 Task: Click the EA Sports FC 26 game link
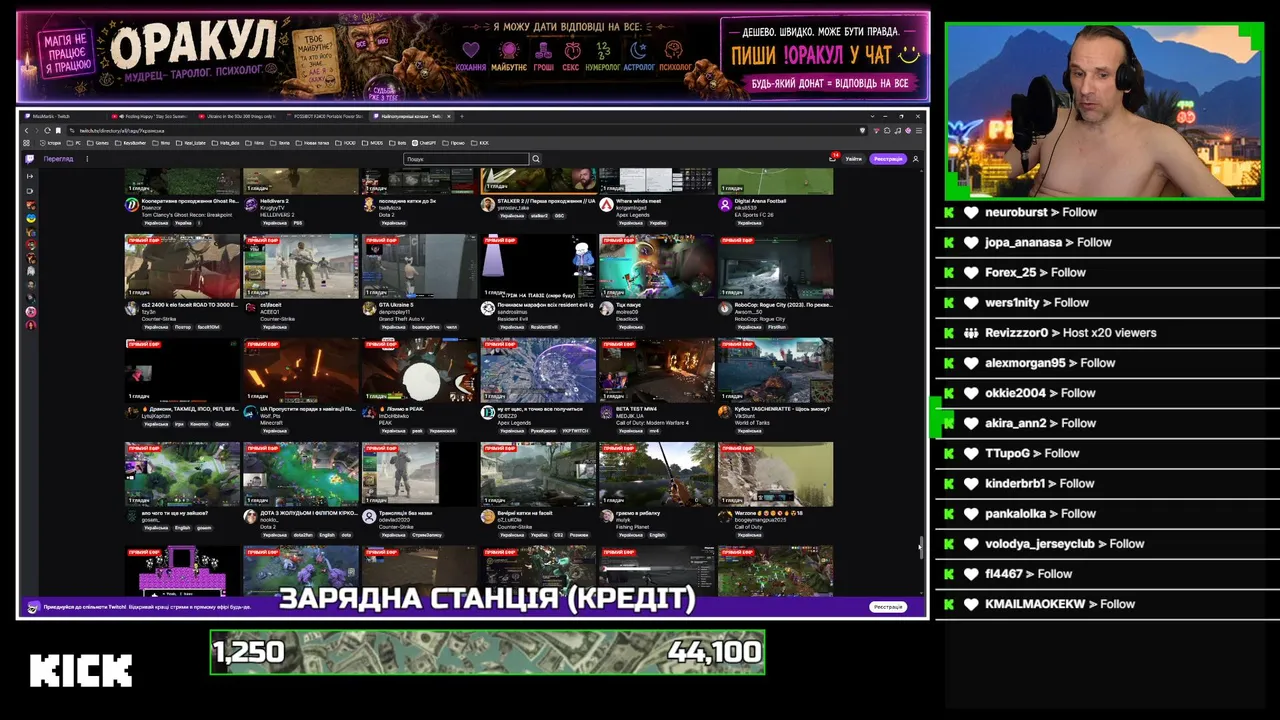(754, 215)
